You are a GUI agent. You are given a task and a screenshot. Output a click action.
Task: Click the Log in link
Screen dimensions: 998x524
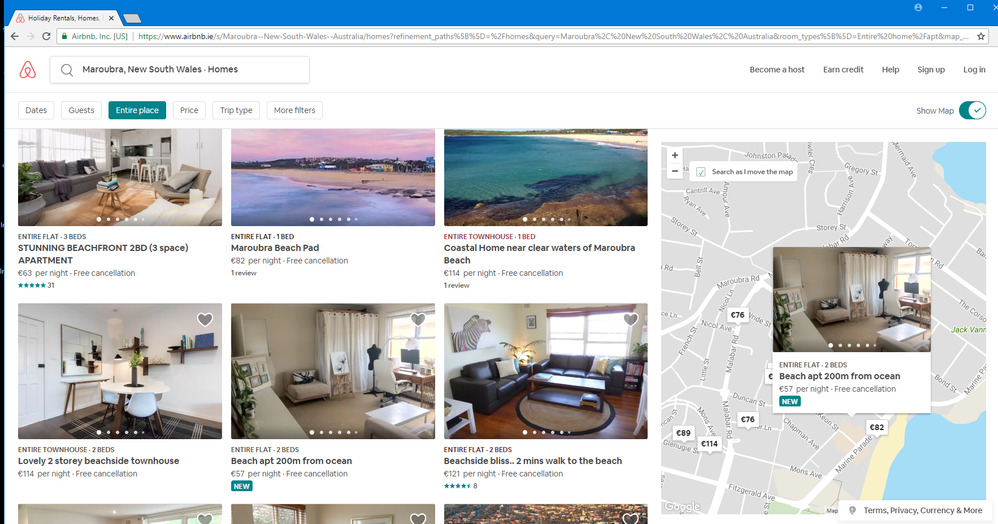[x=974, y=69]
